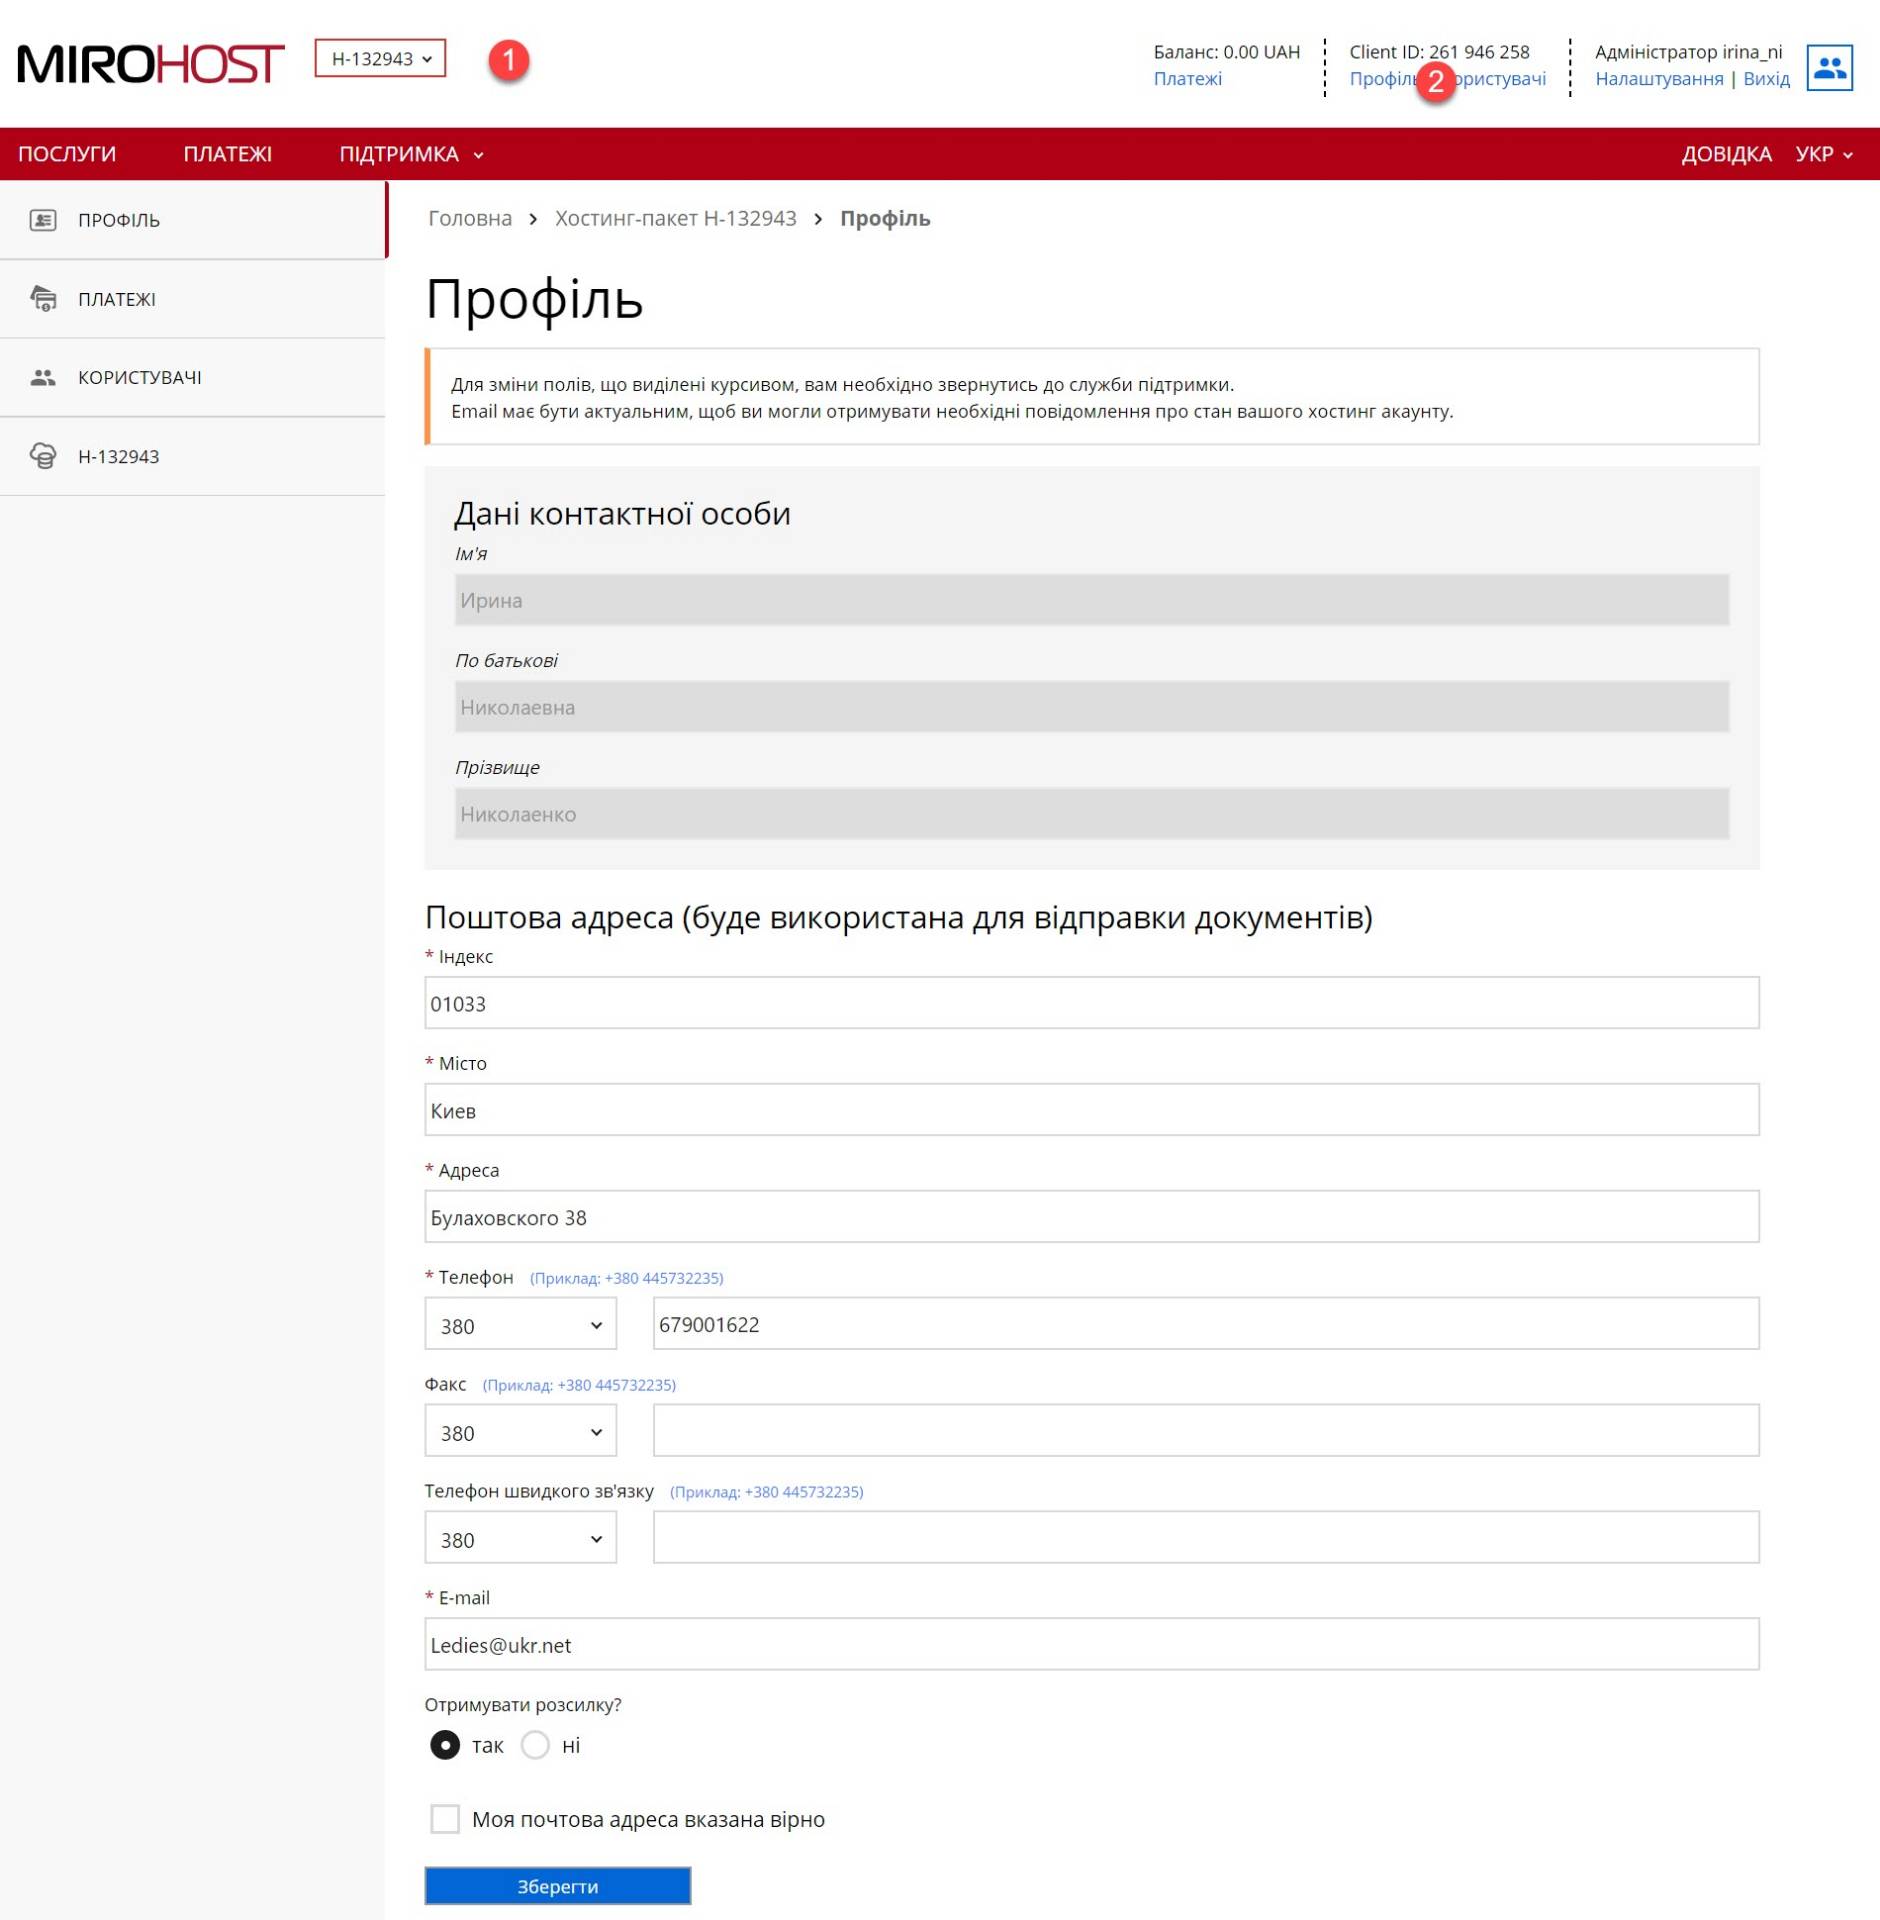
Task: Click the disabled Прізвище field
Action: click(1092, 814)
